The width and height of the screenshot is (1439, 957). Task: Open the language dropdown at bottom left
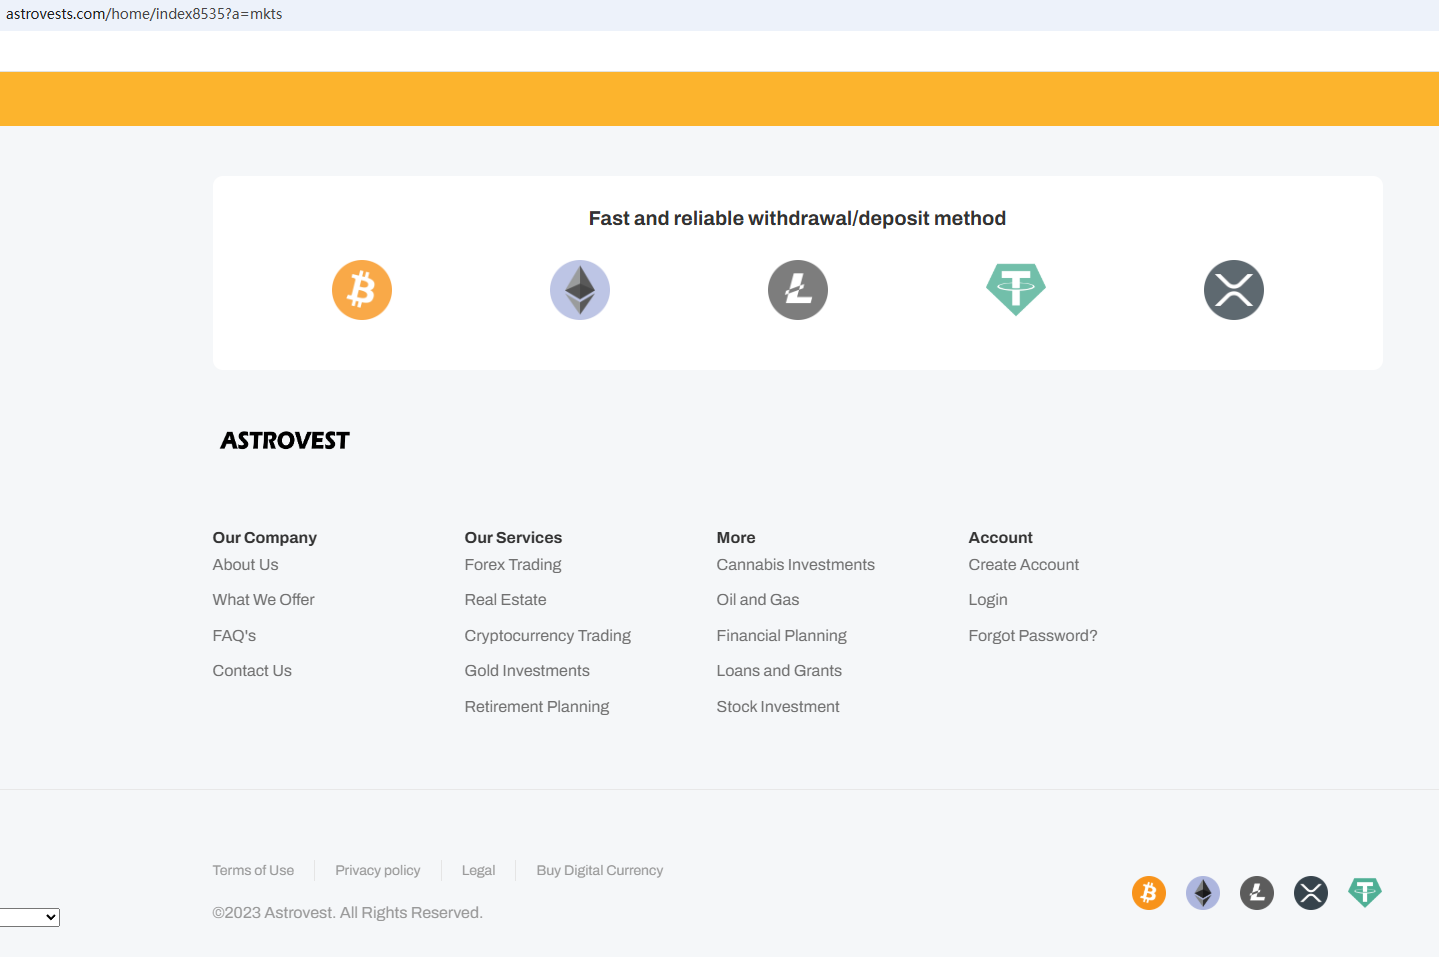(30, 917)
